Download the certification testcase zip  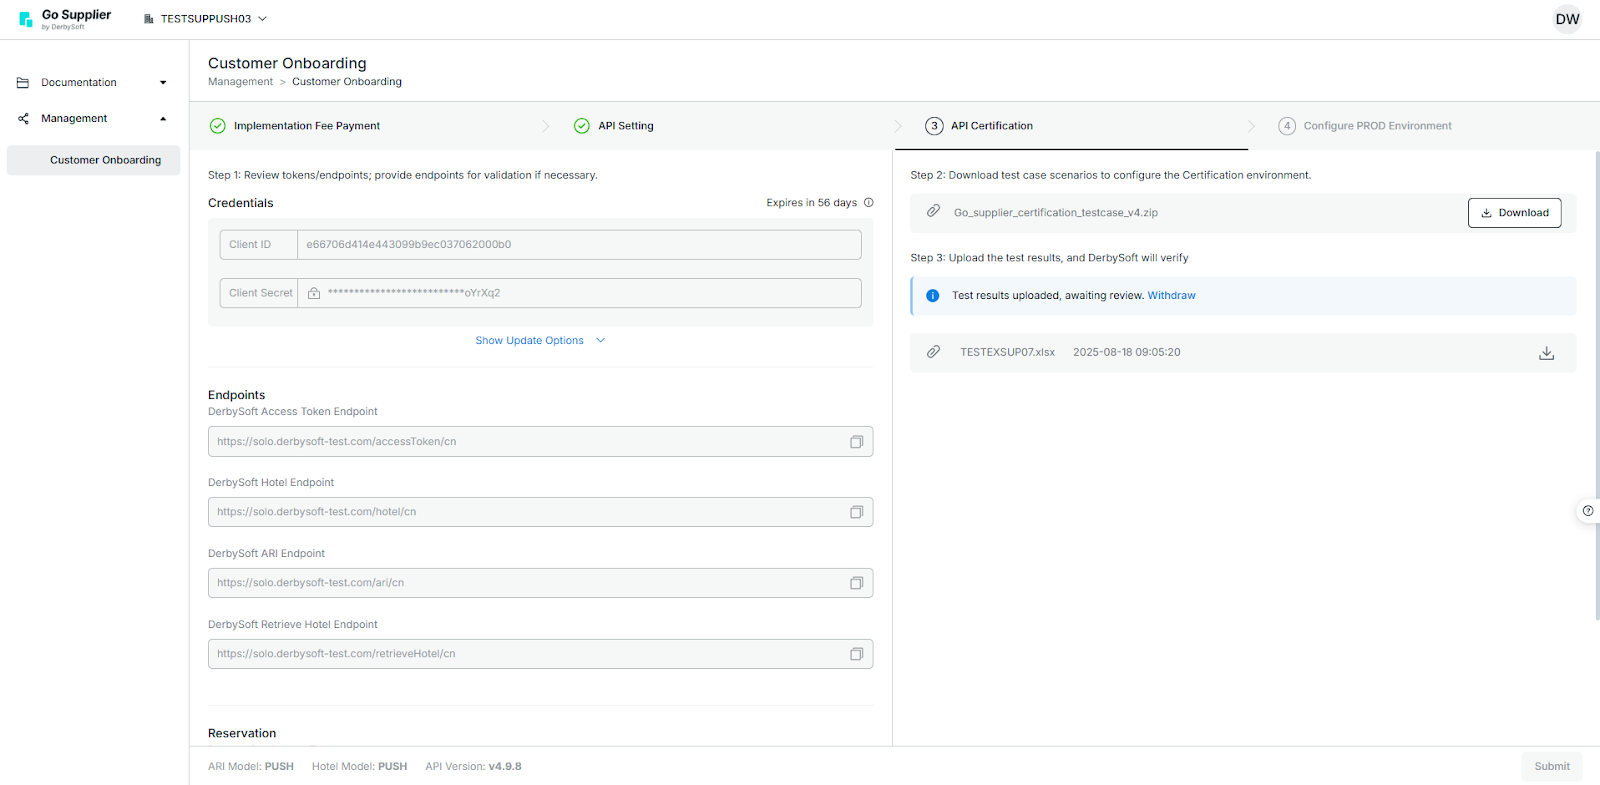(1514, 213)
